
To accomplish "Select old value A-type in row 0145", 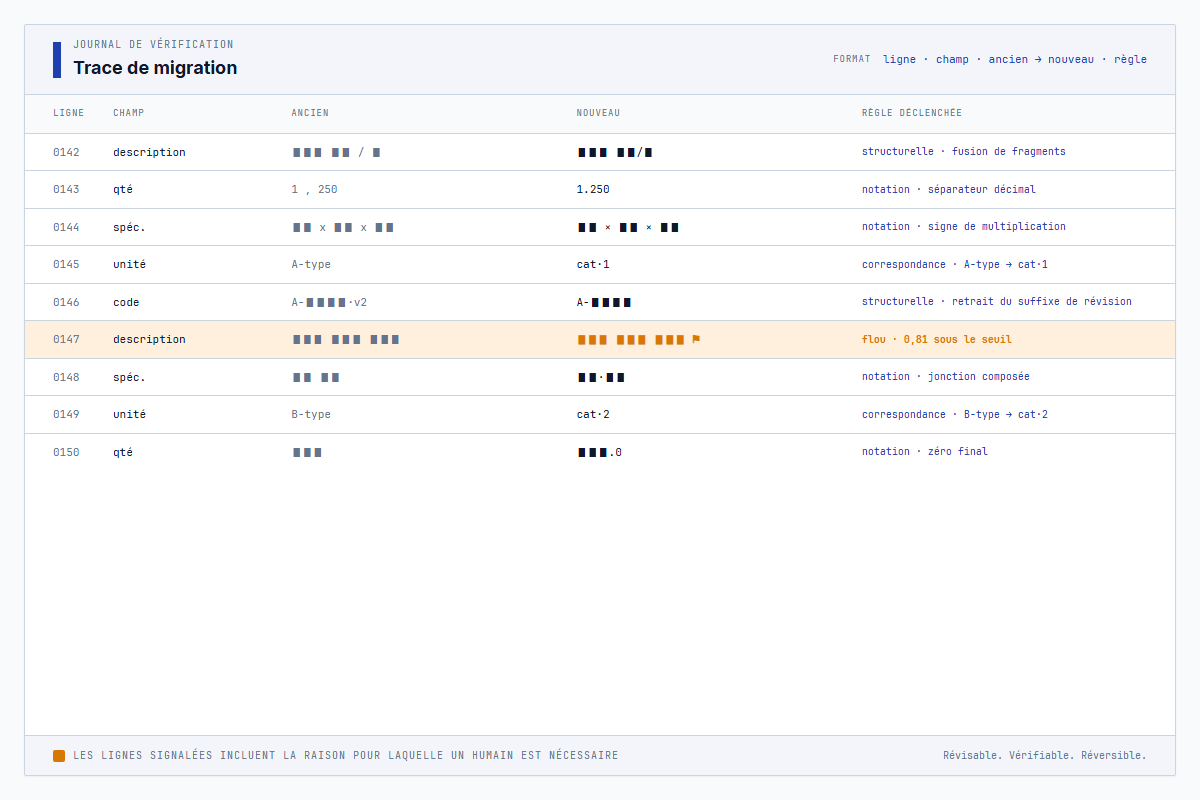I will (x=311, y=264).
